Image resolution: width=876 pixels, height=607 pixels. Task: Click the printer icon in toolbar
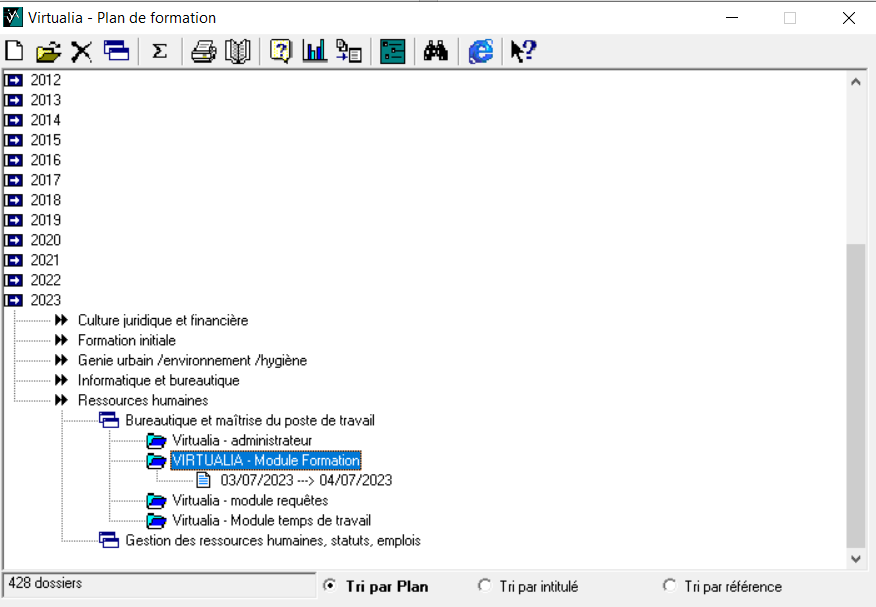click(204, 52)
